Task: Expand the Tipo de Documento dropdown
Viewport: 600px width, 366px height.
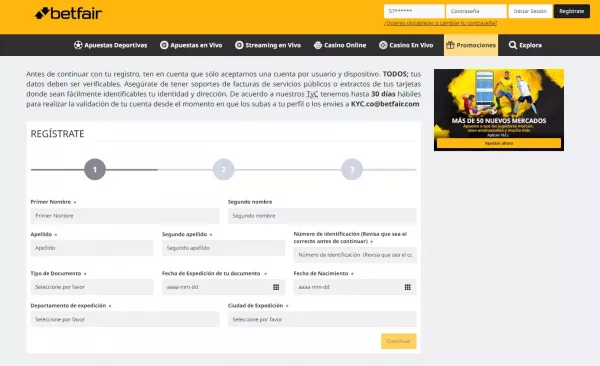Action: click(92, 287)
